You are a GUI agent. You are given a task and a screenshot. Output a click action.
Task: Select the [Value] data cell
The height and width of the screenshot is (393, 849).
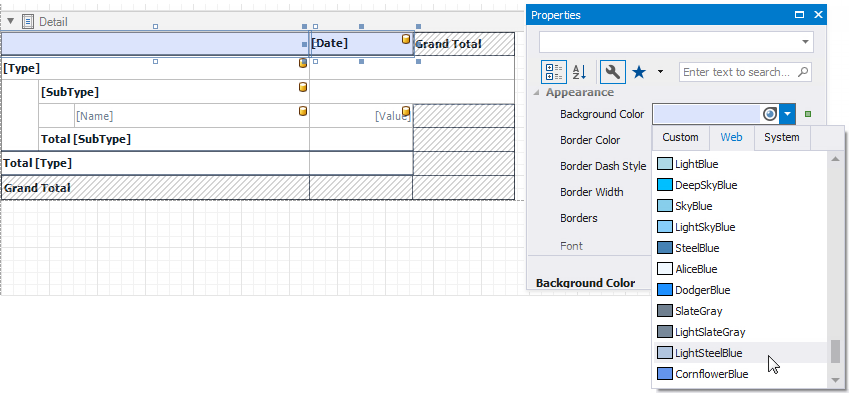tap(361, 116)
